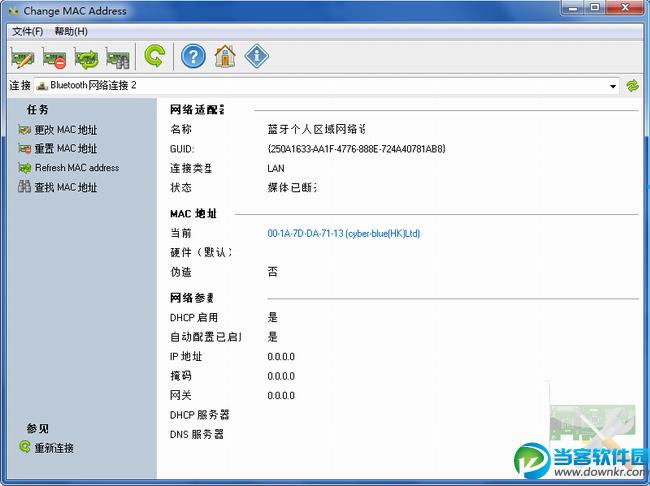
Task: Click the app icon in the title bar
Action: click(14, 11)
